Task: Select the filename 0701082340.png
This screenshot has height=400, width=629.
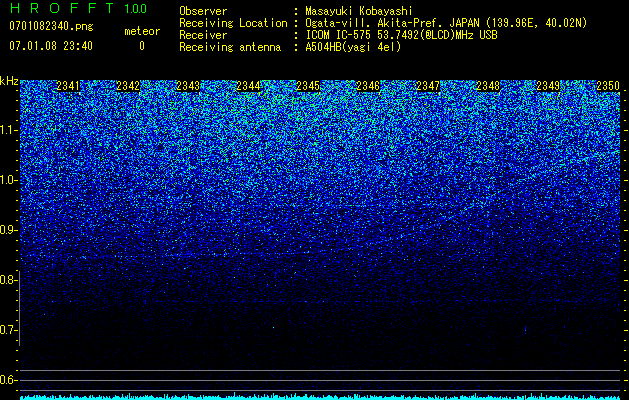Action: (51, 26)
